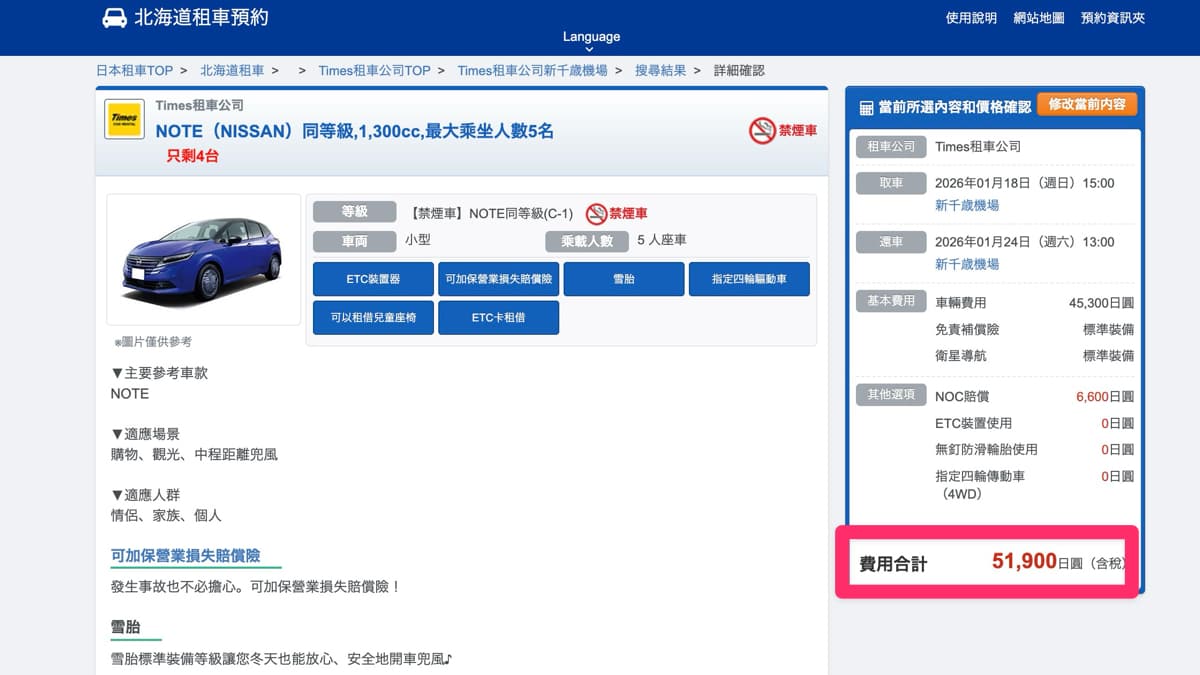
Task: Click the car logo icon in header
Action: click(115, 18)
